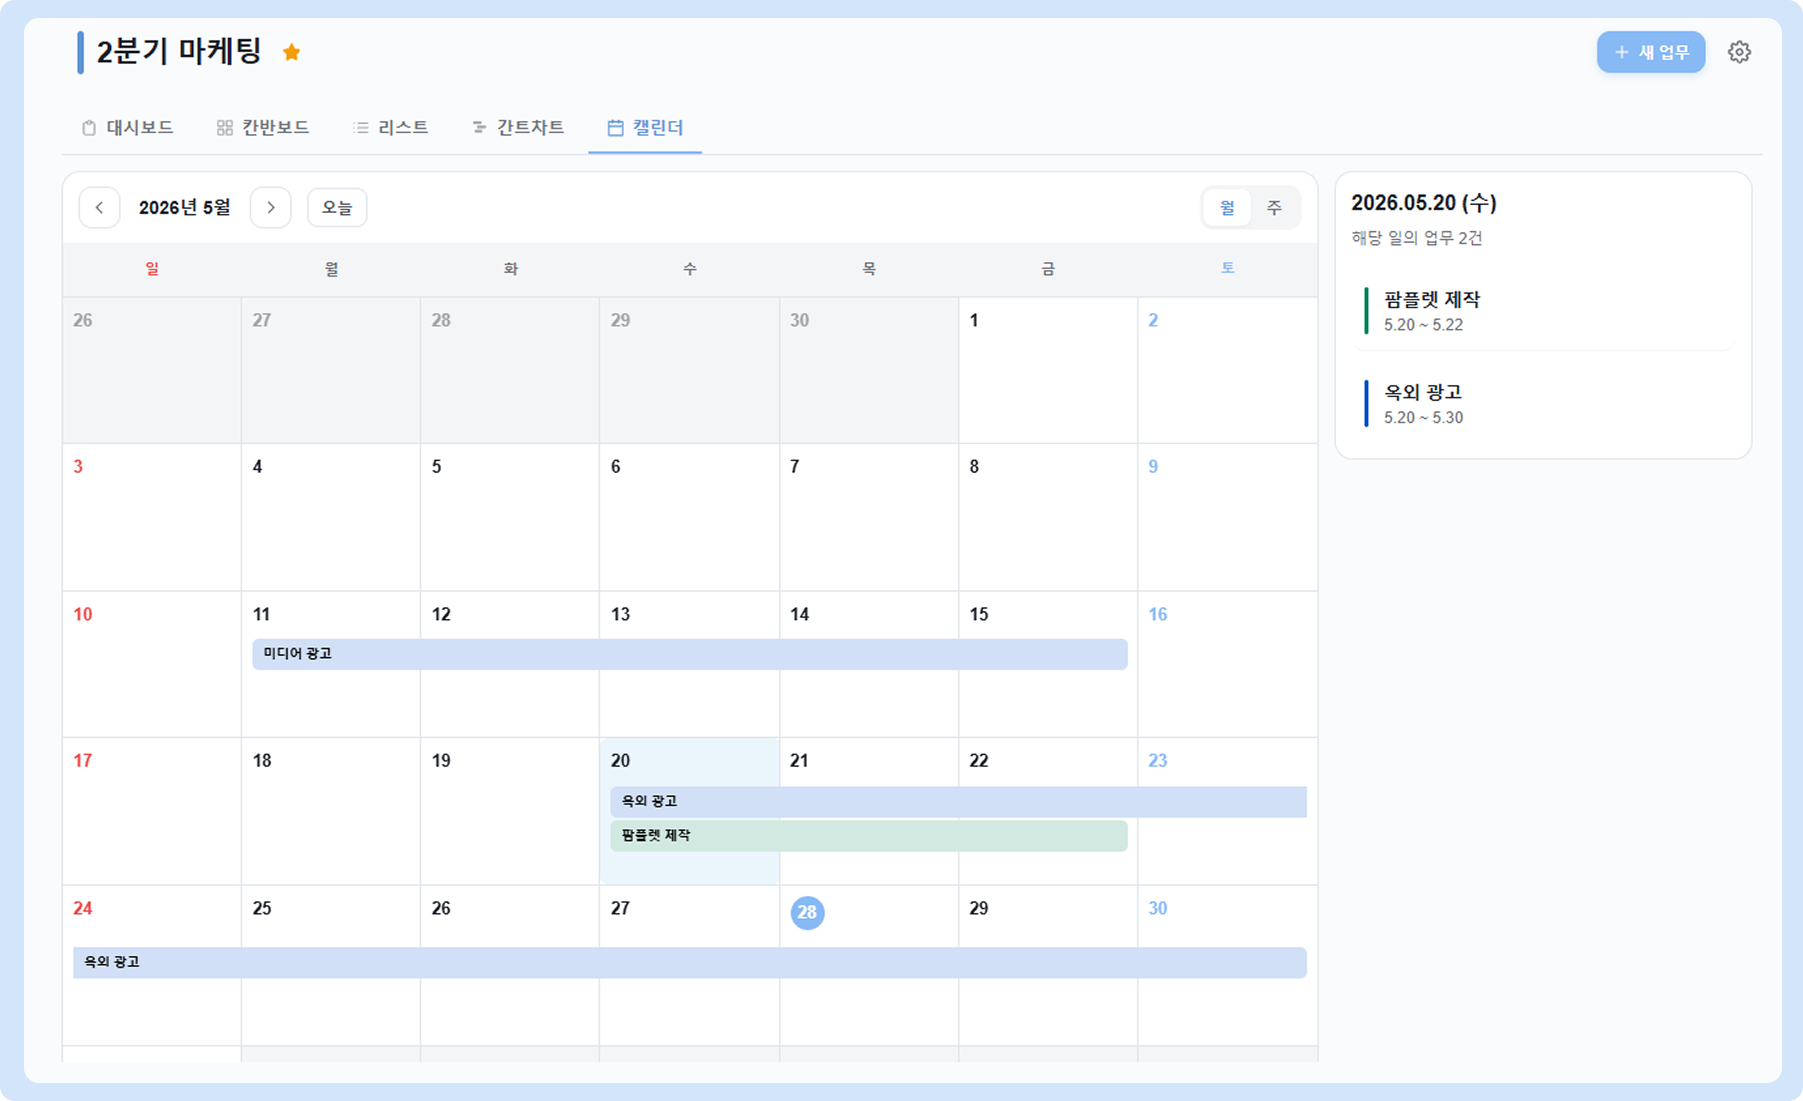Click the 대시보드 clipboard icon
Image resolution: width=1803 pixels, height=1101 pixels.
click(x=89, y=128)
